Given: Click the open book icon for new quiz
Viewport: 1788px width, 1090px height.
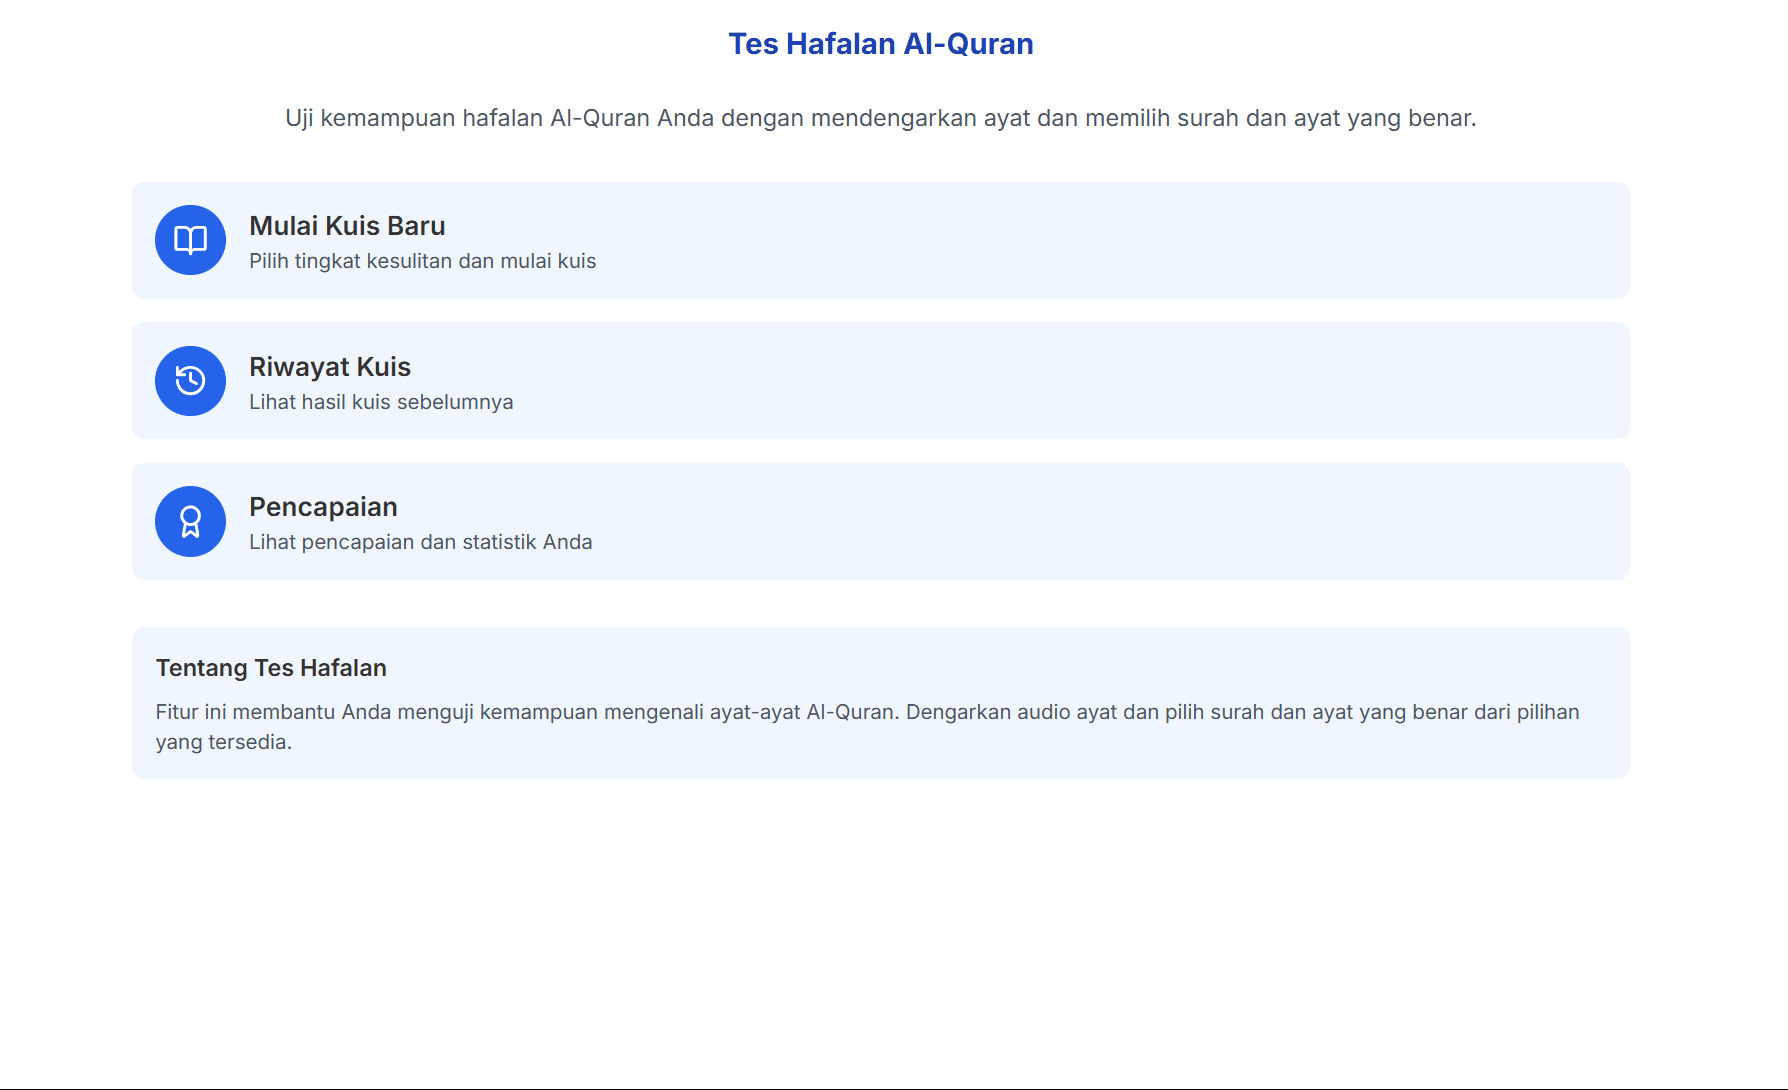Looking at the screenshot, I should [190, 240].
